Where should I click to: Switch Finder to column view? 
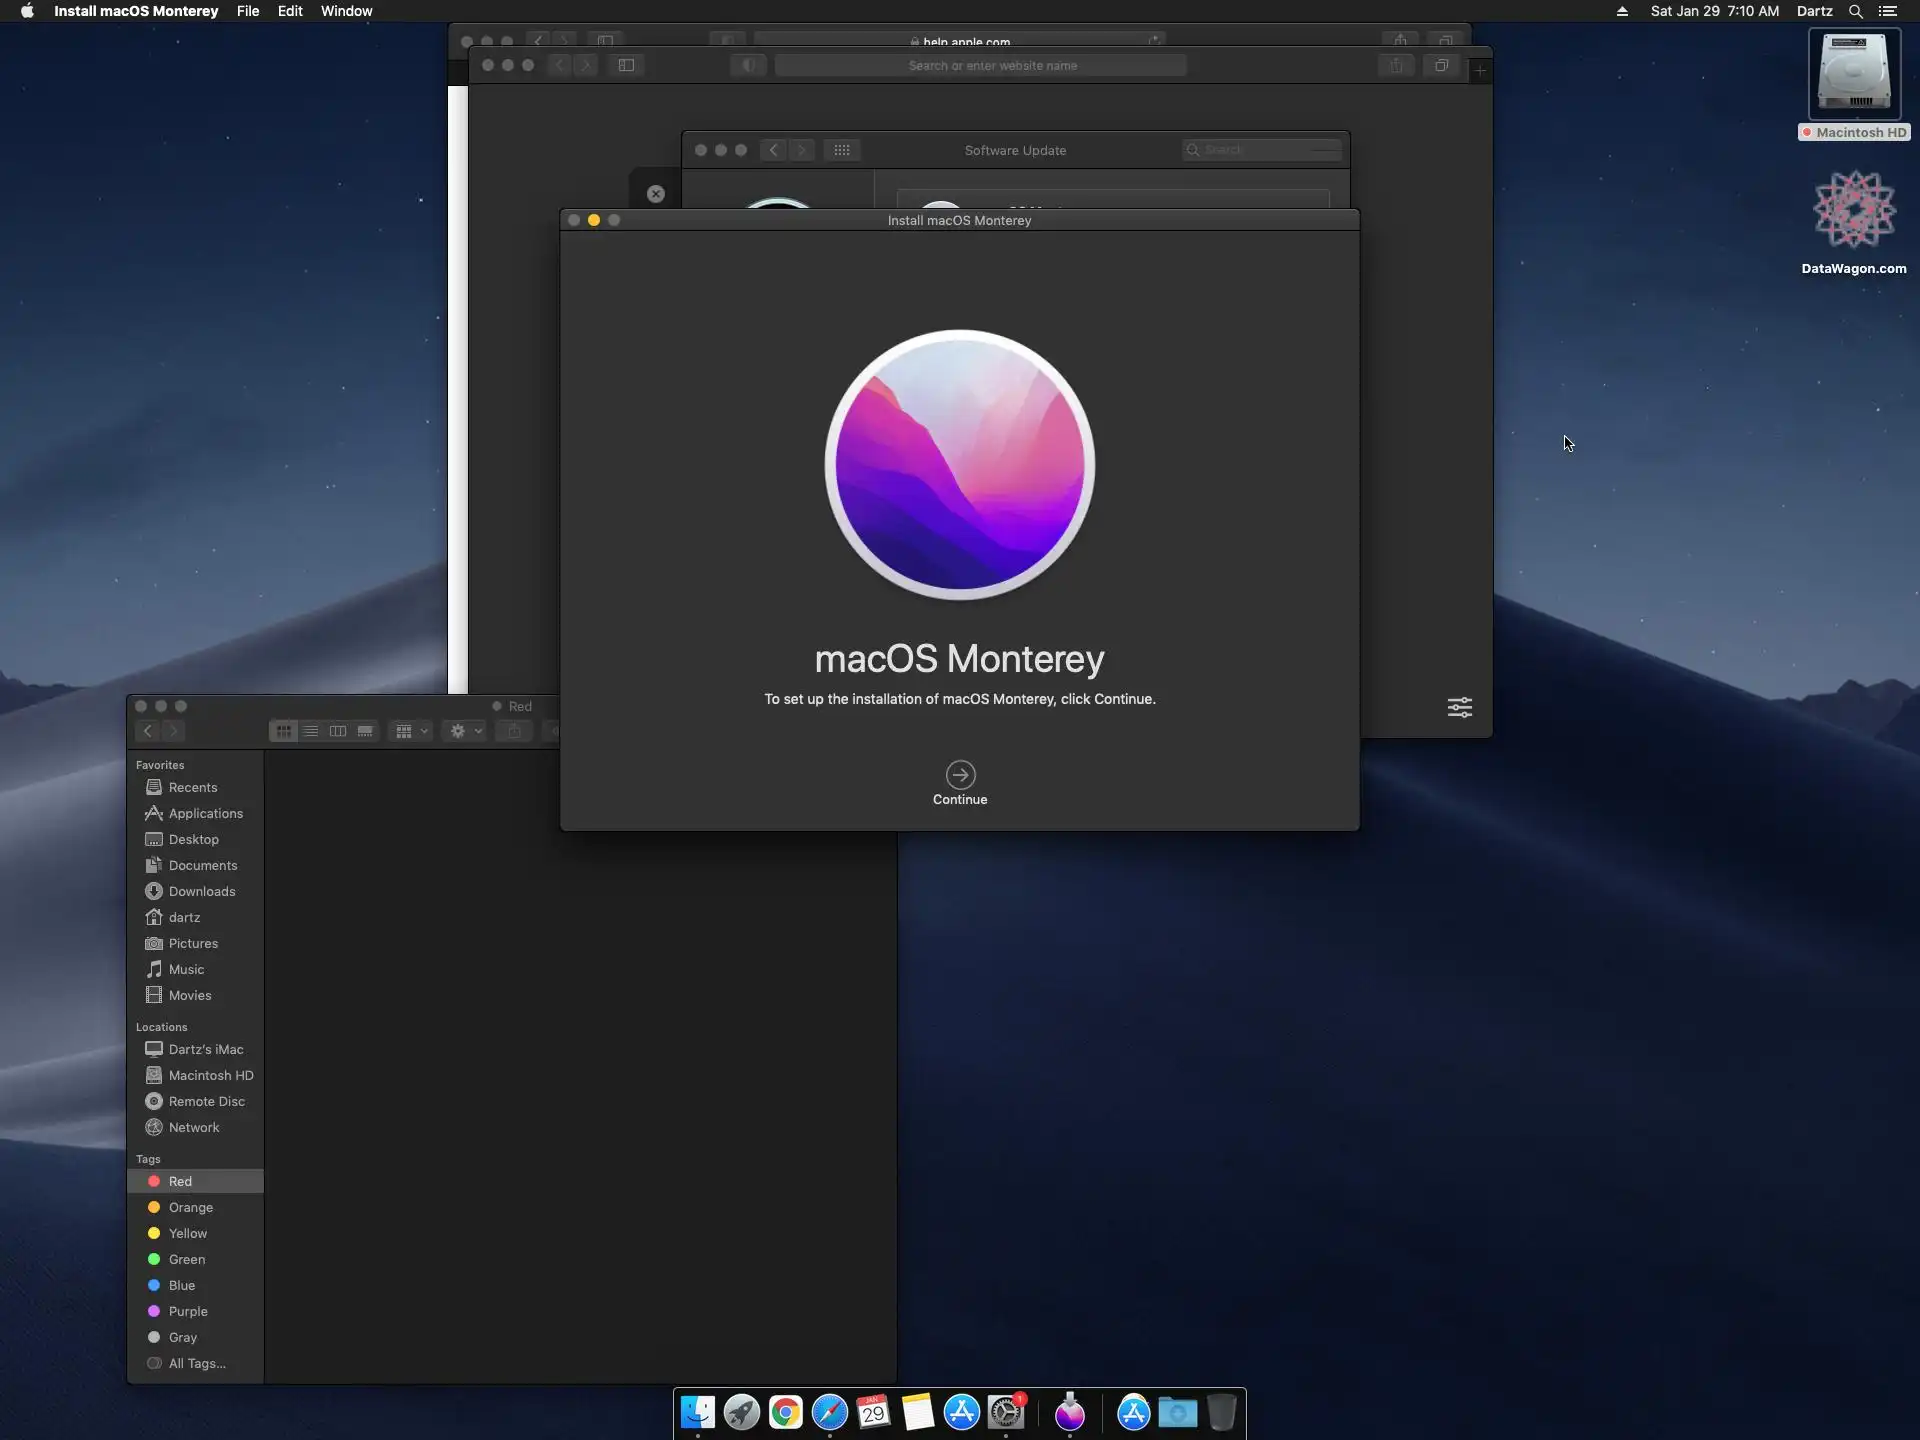[x=338, y=731]
